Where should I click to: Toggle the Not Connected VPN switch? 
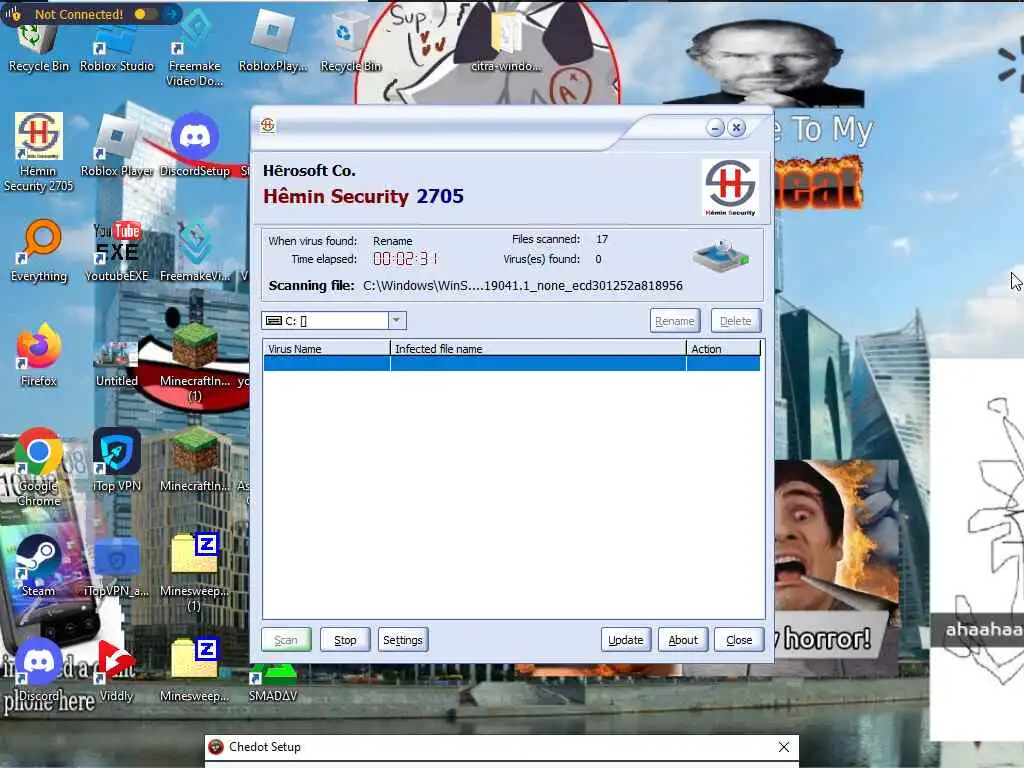tap(145, 14)
